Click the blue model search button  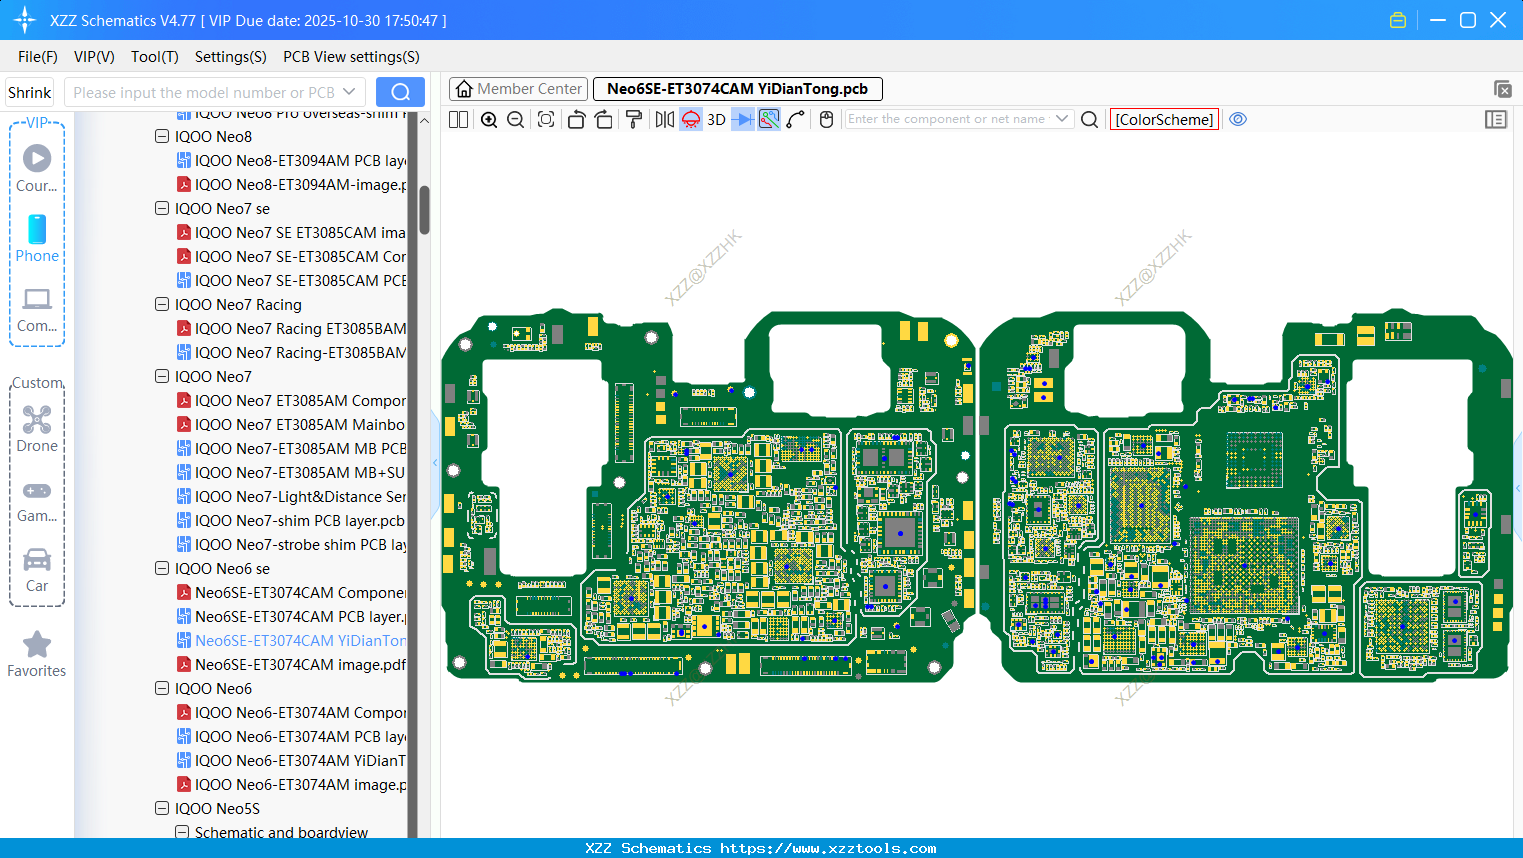coord(400,92)
